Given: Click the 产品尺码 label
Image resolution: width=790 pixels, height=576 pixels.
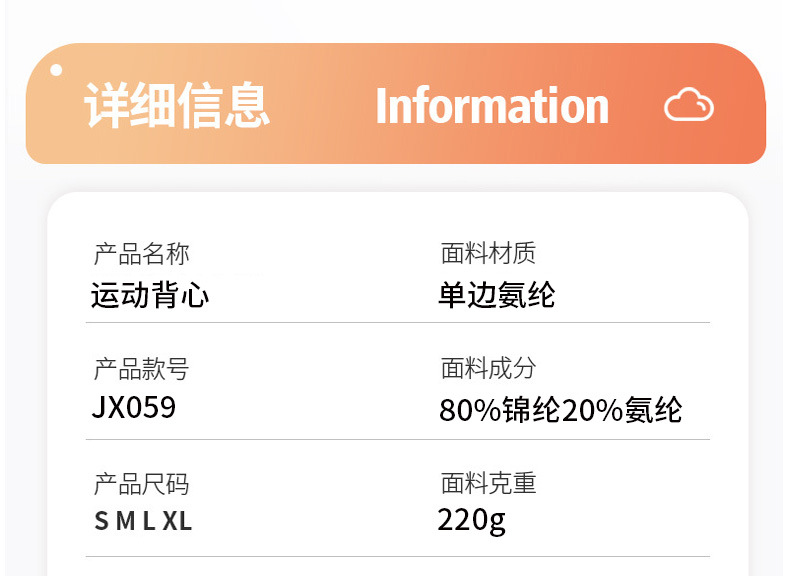Looking at the screenshot, I should (x=141, y=485).
